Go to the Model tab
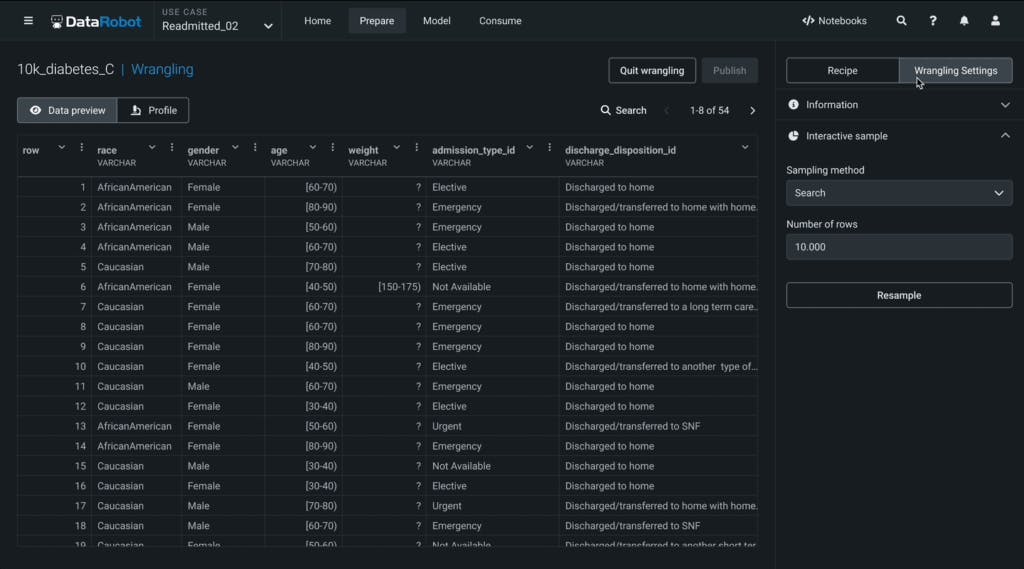1024x569 pixels. tap(436, 21)
